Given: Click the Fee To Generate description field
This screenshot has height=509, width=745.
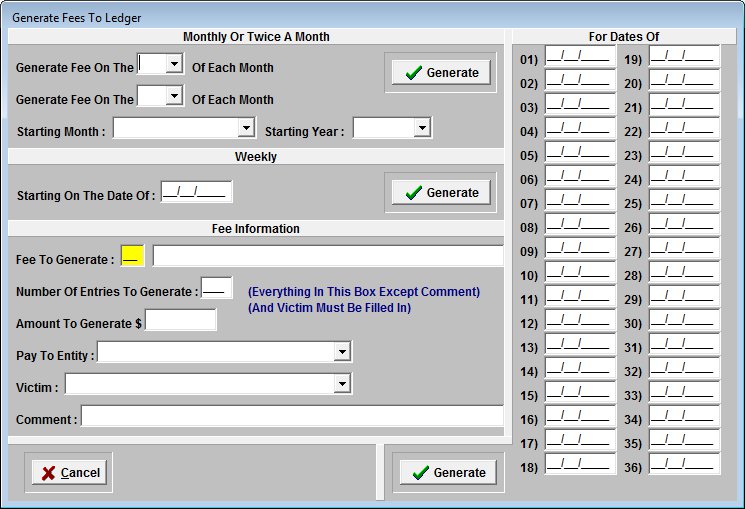Looking at the screenshot, I should click(x=327, y=257).
